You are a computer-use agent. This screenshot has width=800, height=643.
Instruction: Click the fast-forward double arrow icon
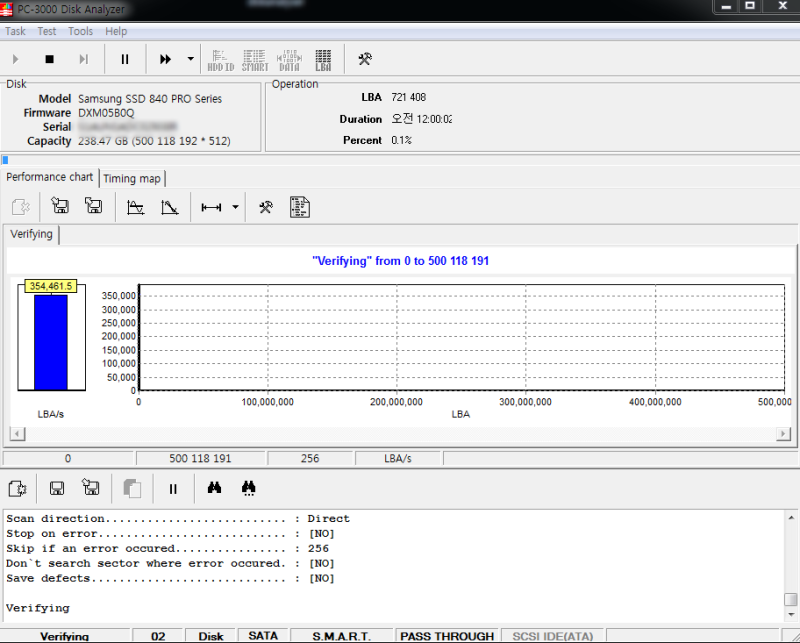coord(165,59)
